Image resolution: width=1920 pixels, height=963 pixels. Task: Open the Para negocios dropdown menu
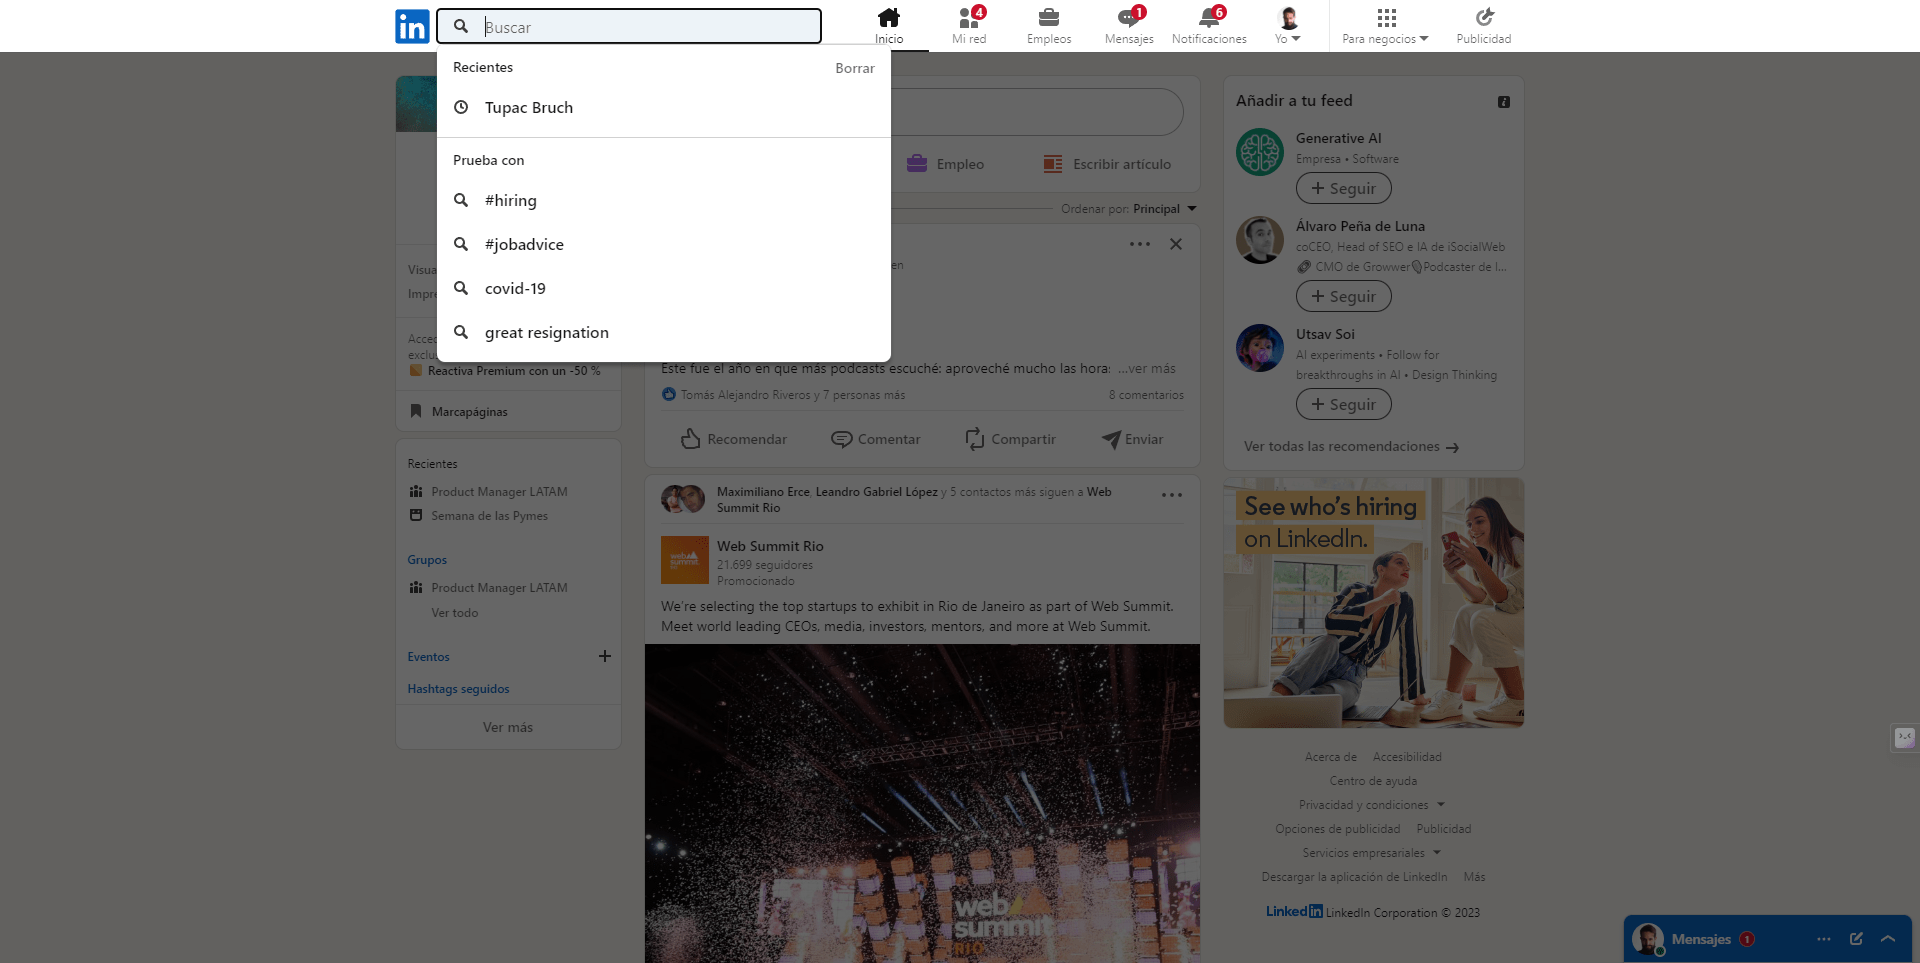pos(1385,26)
